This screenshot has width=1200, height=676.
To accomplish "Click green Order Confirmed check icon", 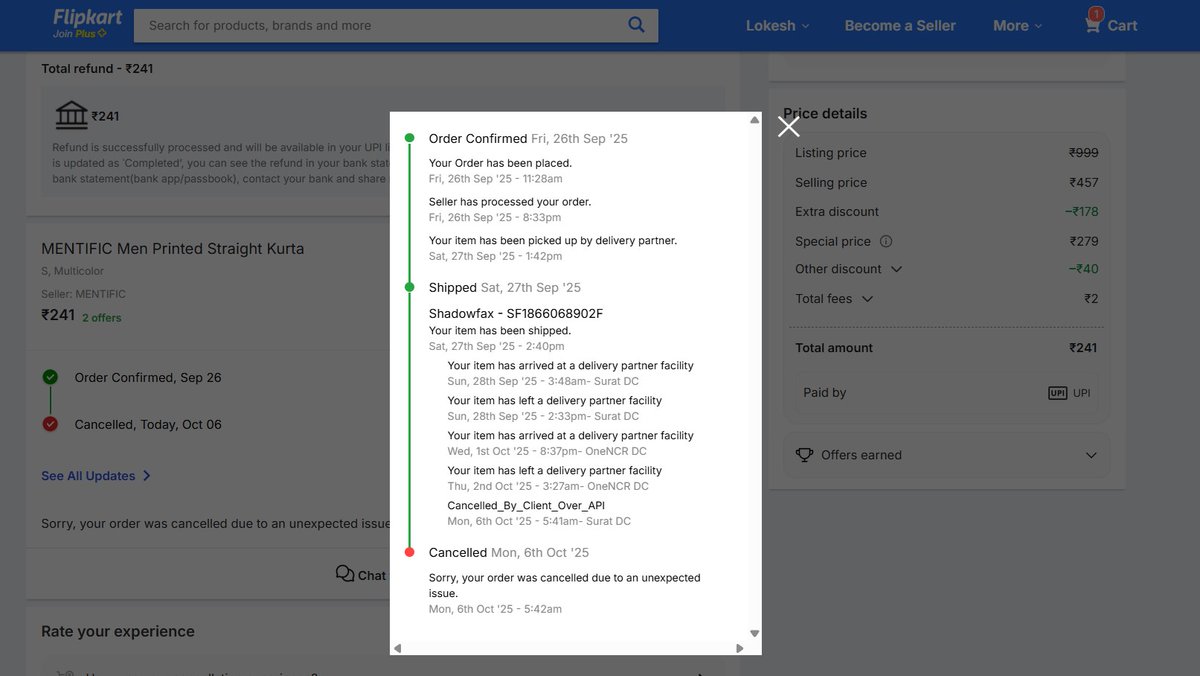I will (x=50, y=377).
